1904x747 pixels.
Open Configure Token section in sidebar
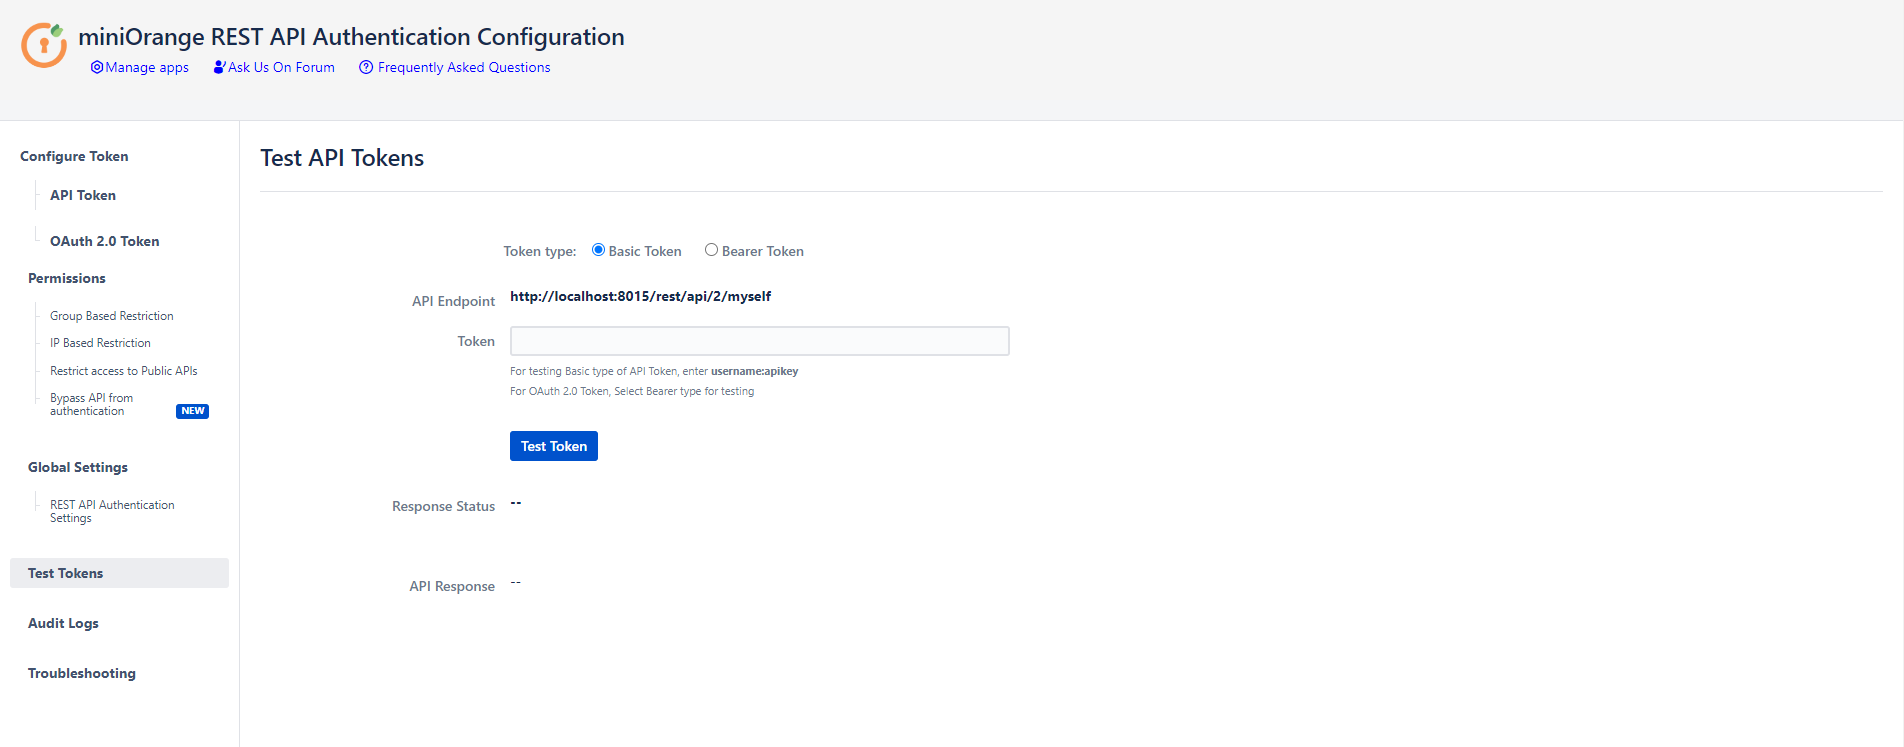[74, 156]
